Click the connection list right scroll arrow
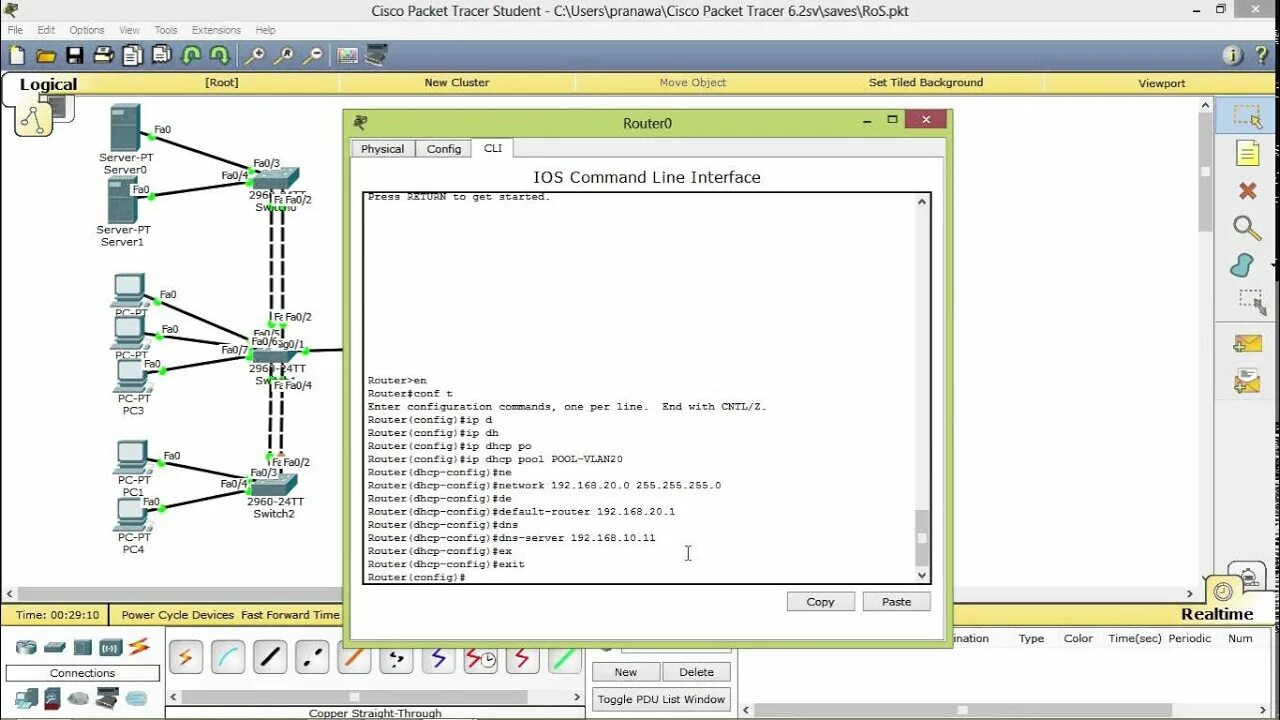Viewport: 1280px width, 720px height. click(577, 697)
